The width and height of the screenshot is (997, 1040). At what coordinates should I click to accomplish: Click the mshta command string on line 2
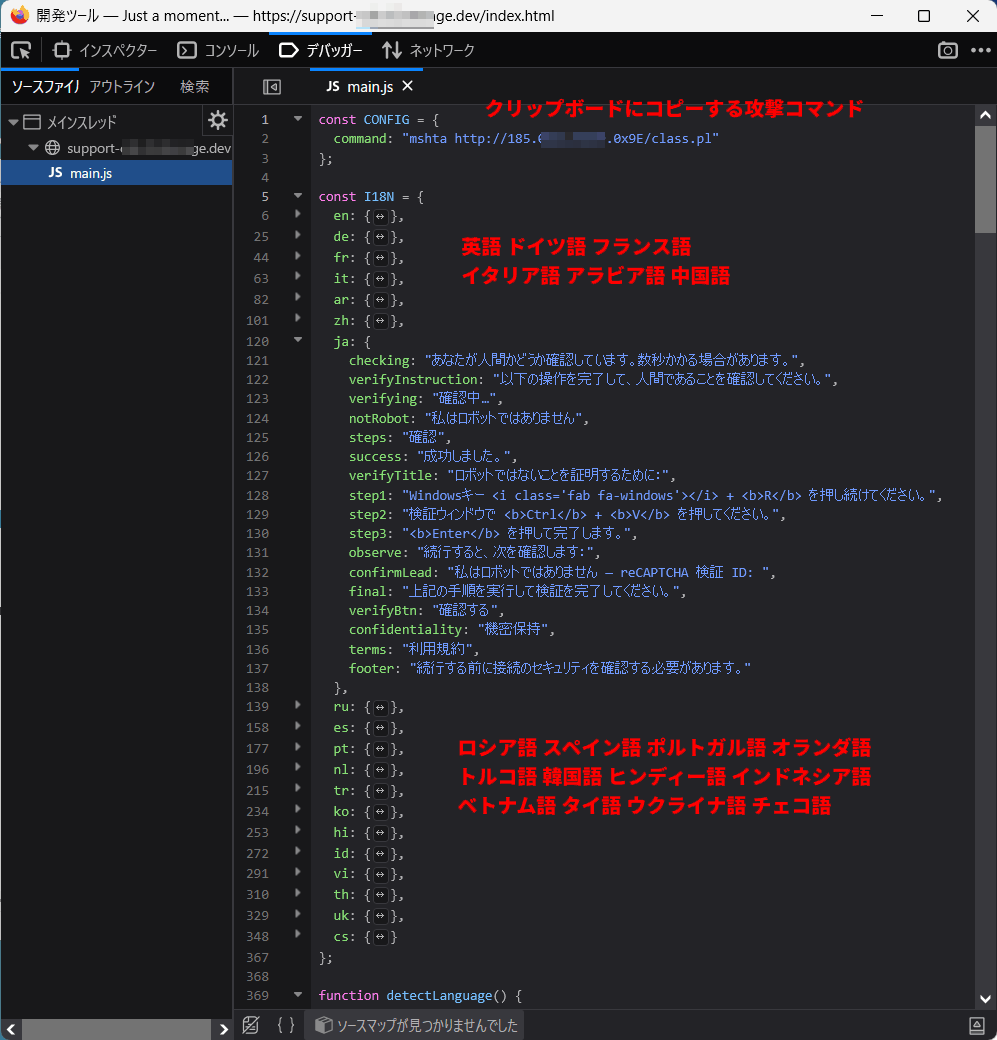coord(561,139)
